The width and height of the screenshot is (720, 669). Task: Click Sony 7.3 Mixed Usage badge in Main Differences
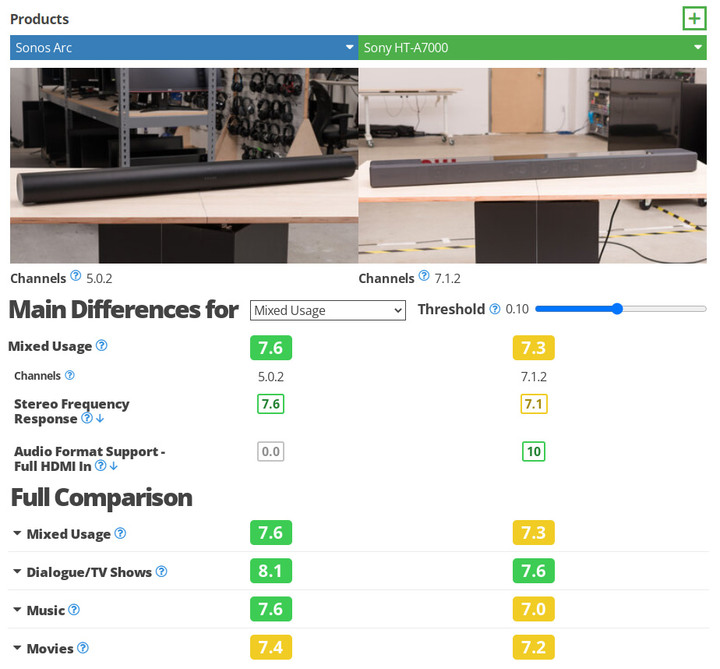pyautogui.click(x=534, y=348)
